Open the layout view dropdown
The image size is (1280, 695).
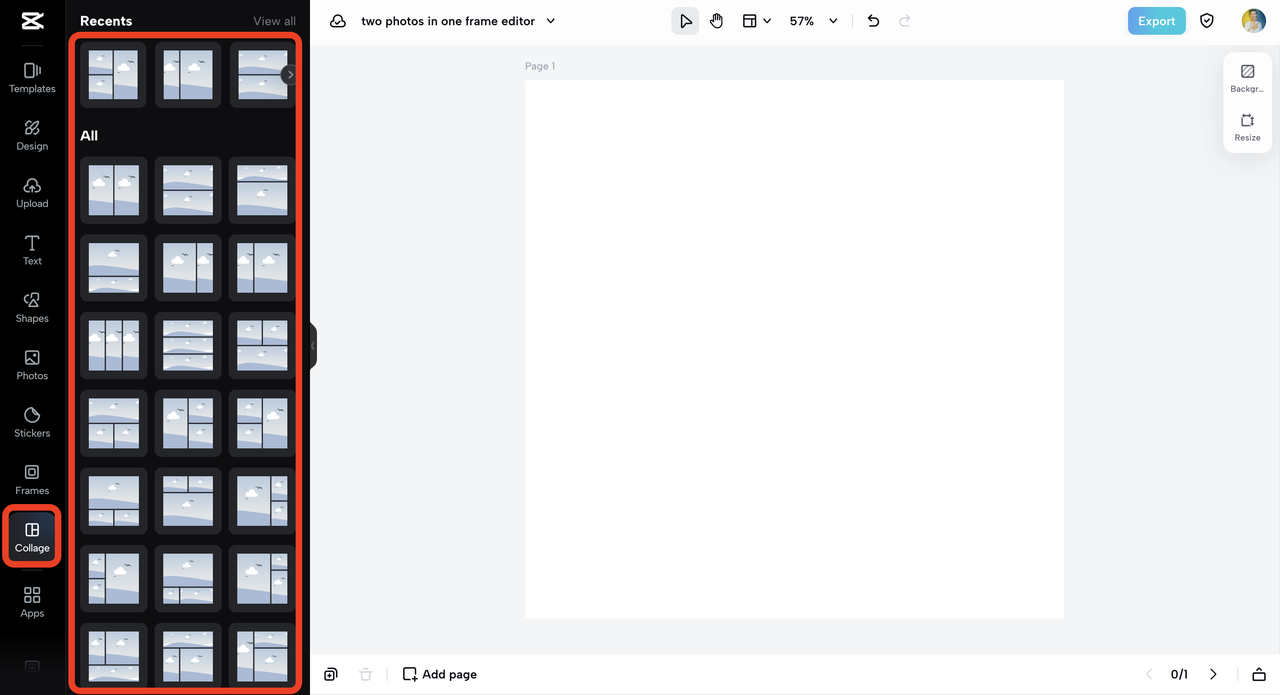pyautogui.click(x=757, y=21)
